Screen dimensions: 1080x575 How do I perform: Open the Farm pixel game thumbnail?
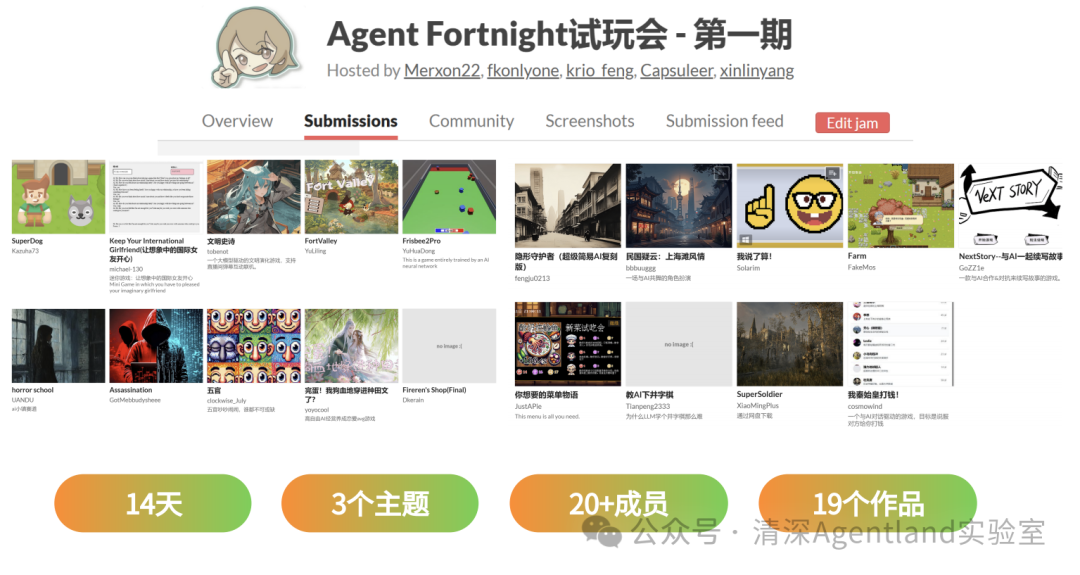(x=900, y=205)
